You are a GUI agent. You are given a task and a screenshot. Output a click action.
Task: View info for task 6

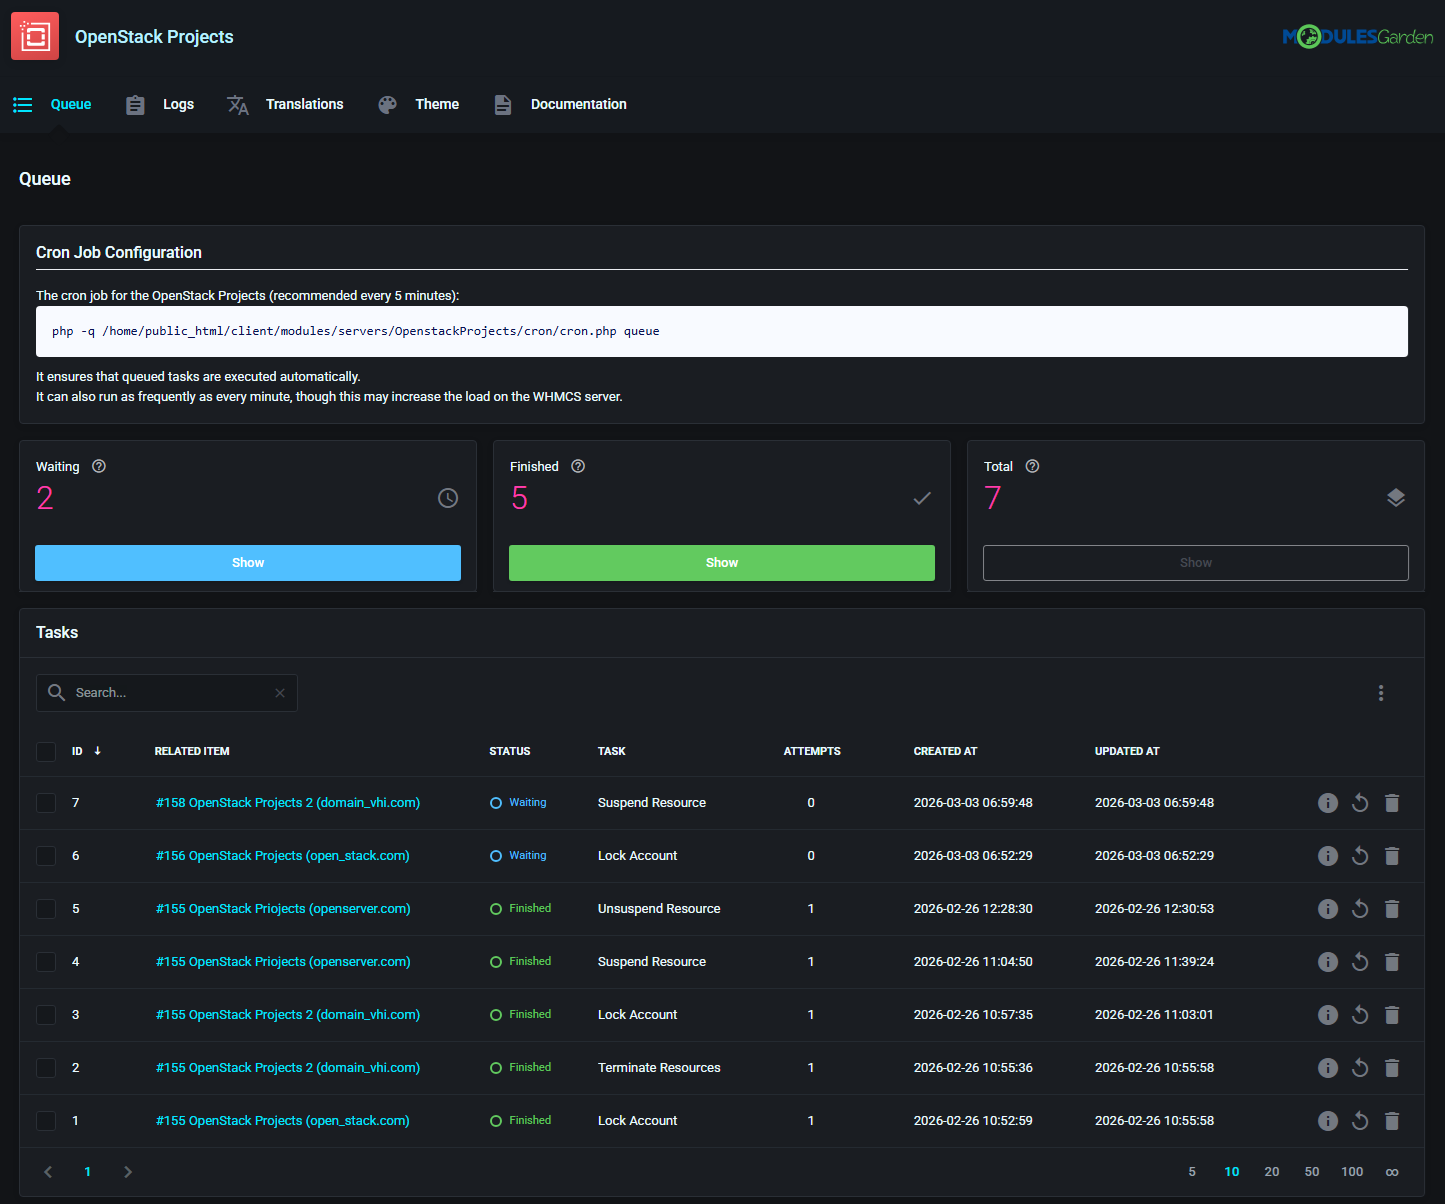coord(1328,856)
